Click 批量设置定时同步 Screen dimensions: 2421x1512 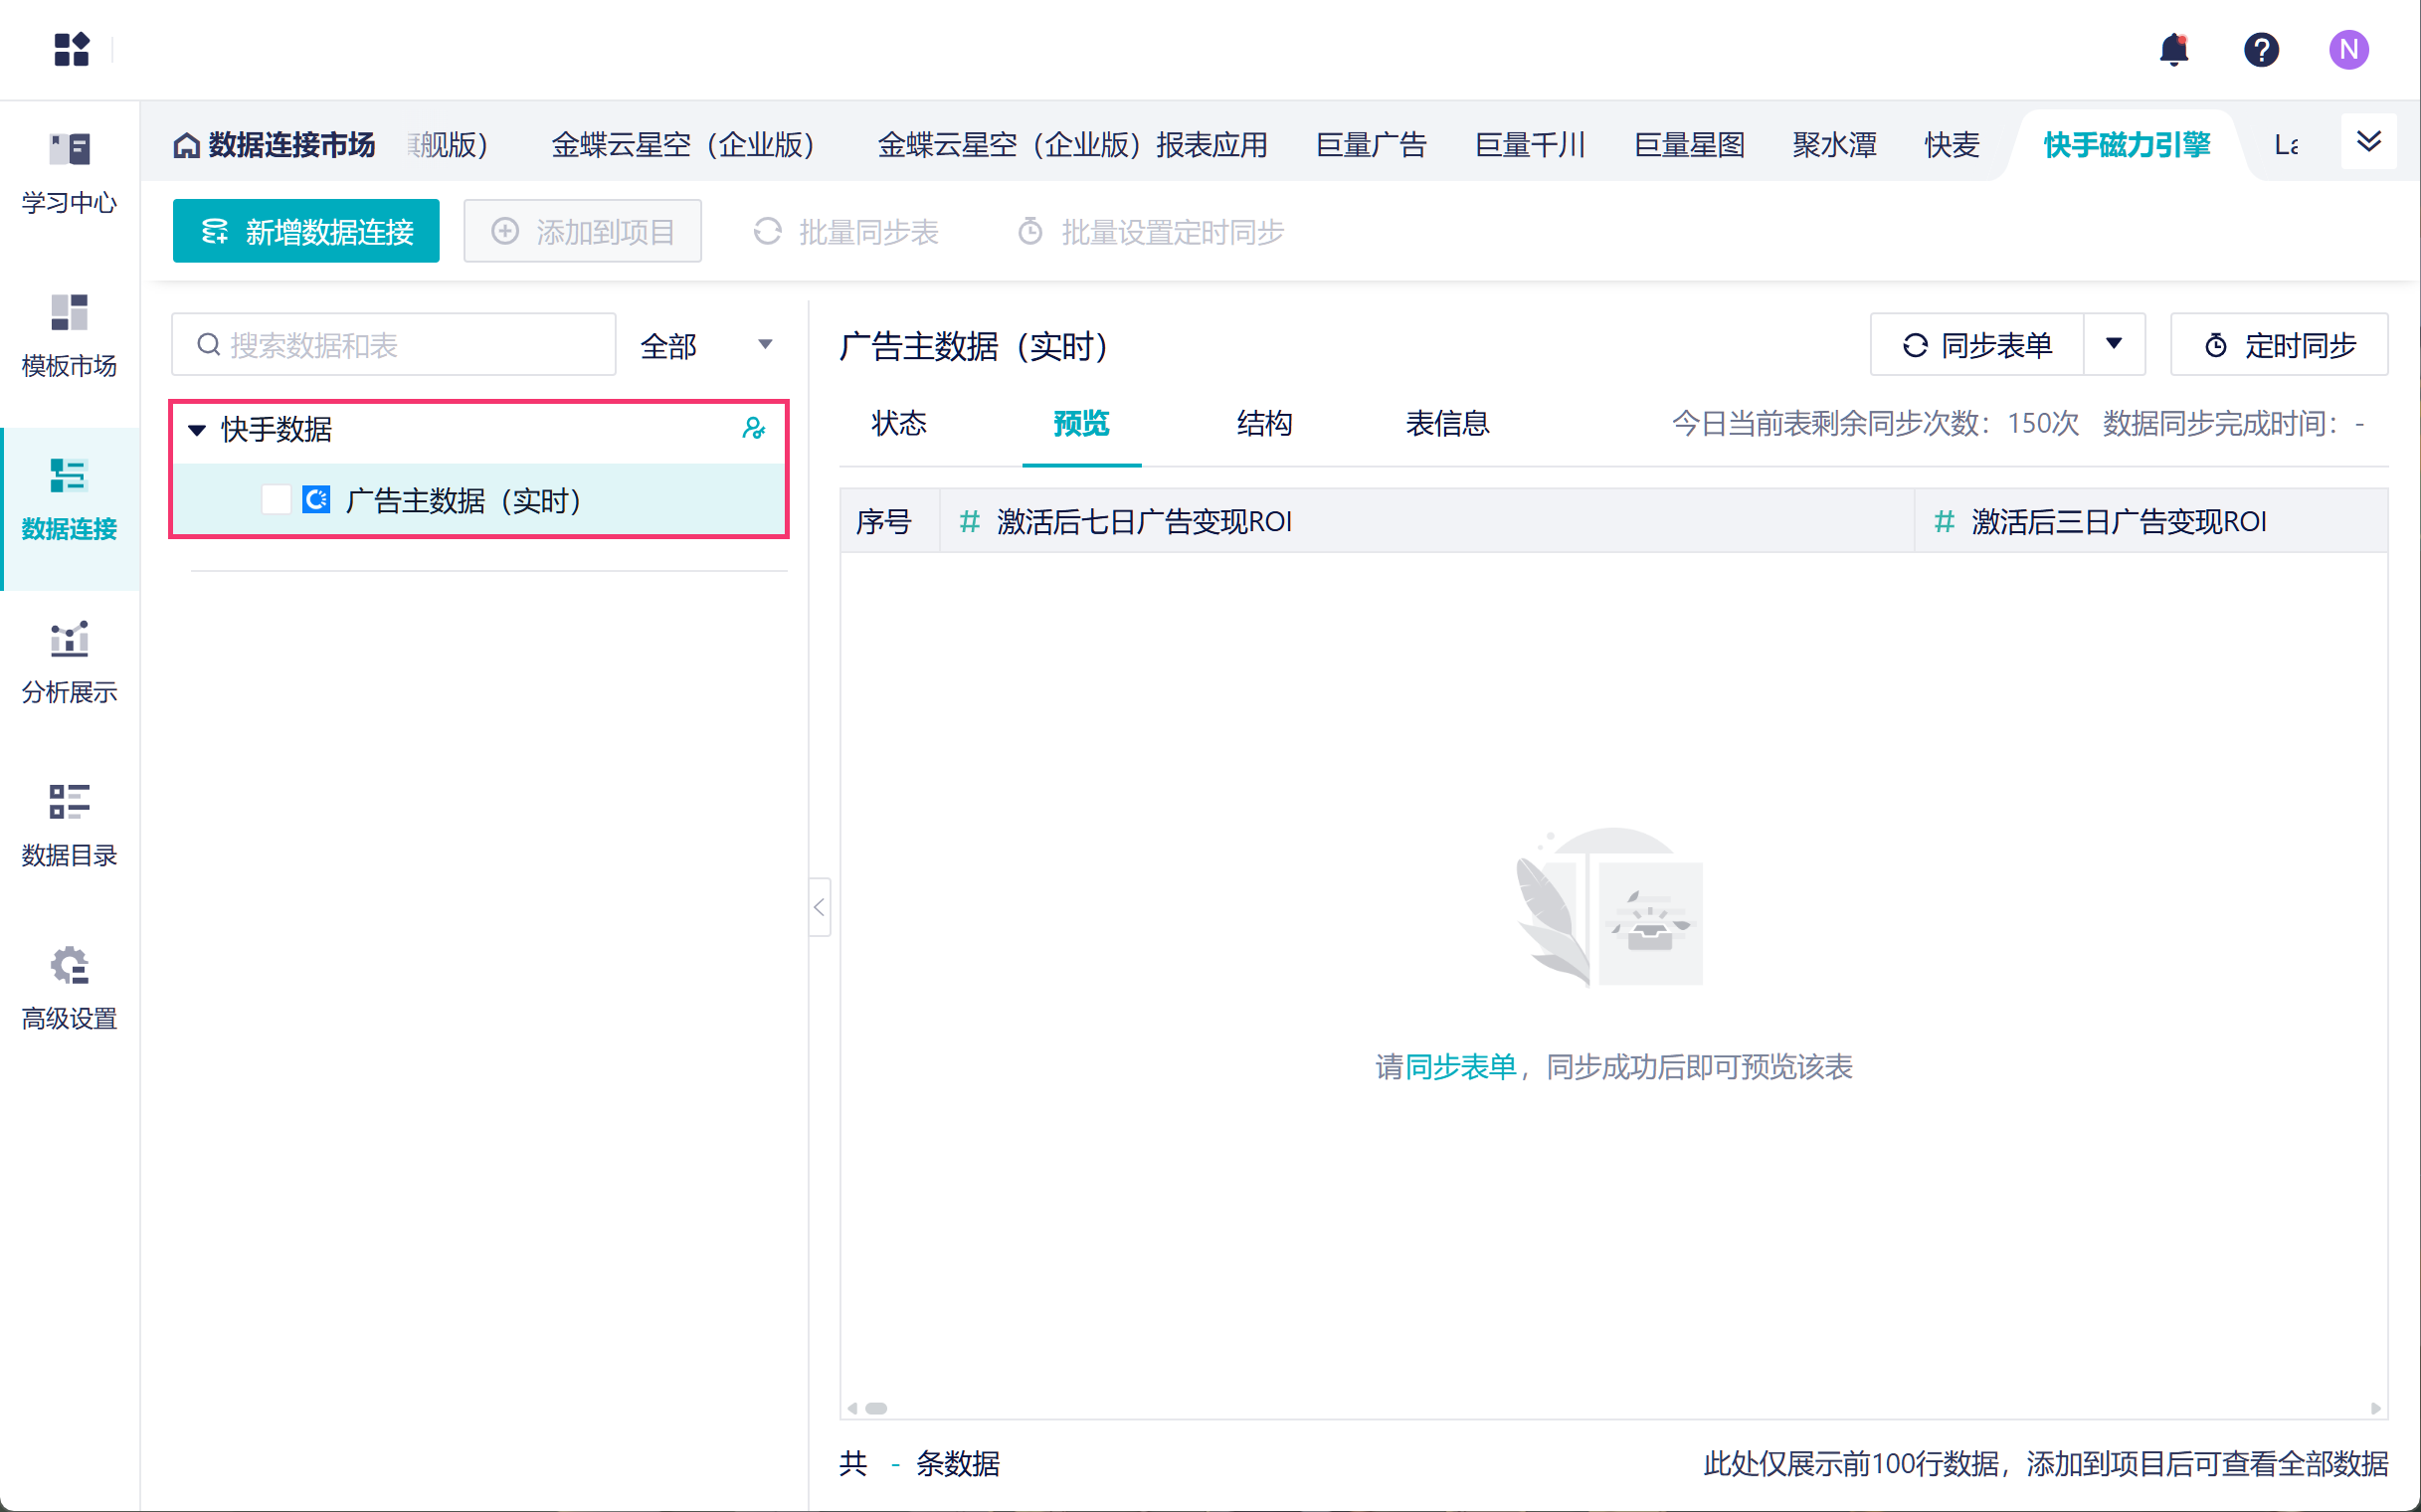[x=1151, y=231]
